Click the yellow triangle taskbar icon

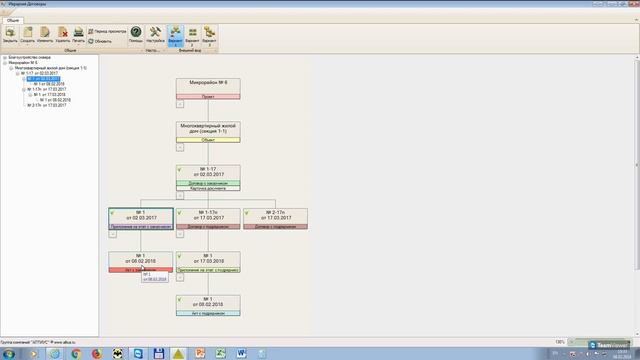coord(178,353)
